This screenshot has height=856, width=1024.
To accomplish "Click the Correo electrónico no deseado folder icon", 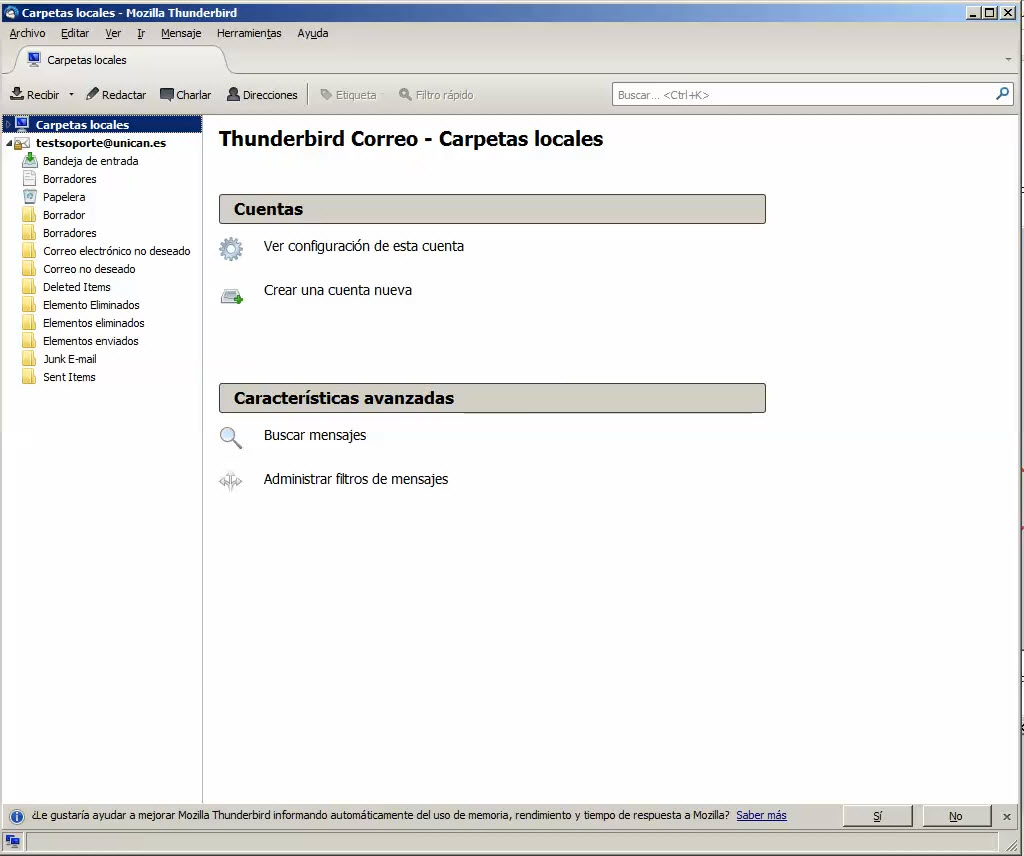I will (29, 251).
